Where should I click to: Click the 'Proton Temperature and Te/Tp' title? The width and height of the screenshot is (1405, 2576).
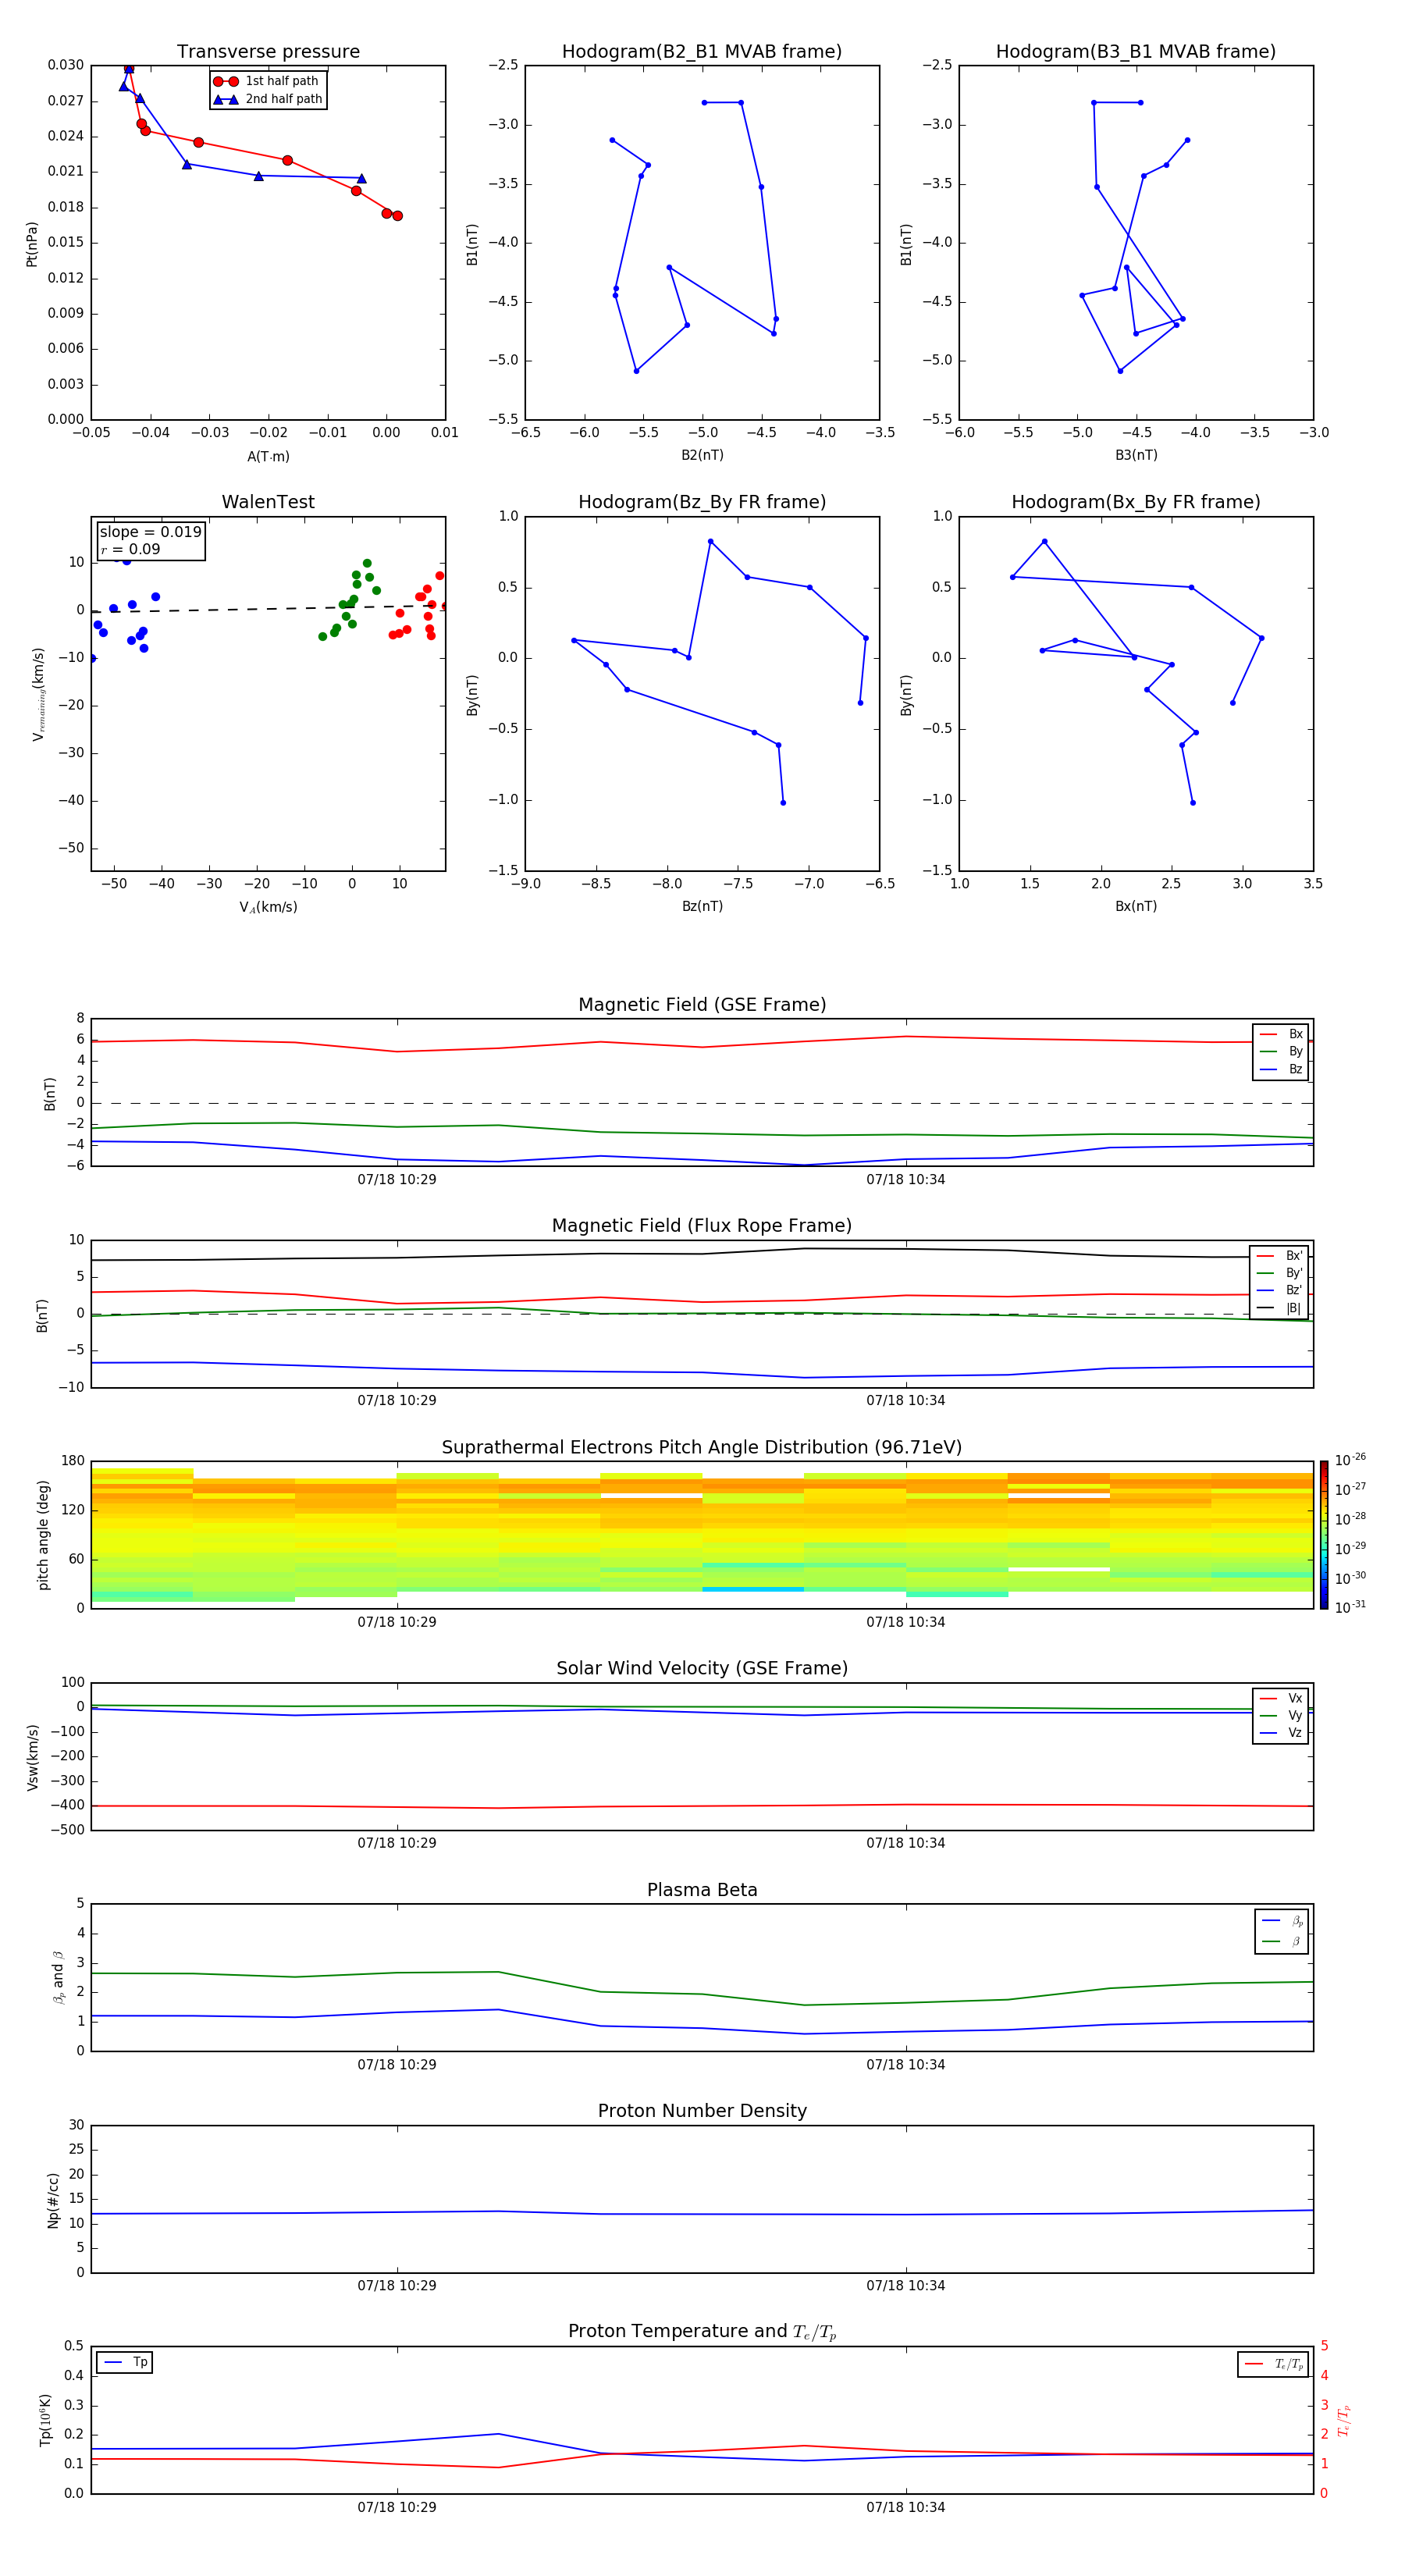click(x=702, y=2332)
